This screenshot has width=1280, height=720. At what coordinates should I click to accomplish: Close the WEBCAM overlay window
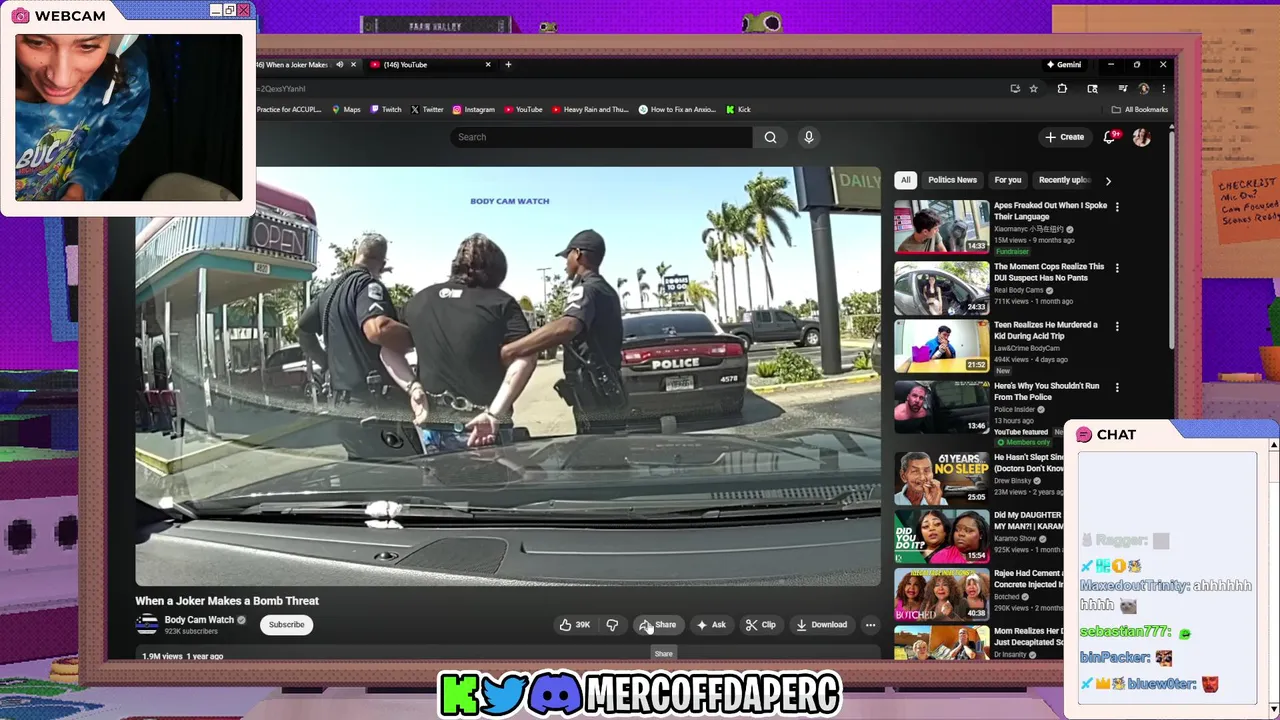click(243, 10)
